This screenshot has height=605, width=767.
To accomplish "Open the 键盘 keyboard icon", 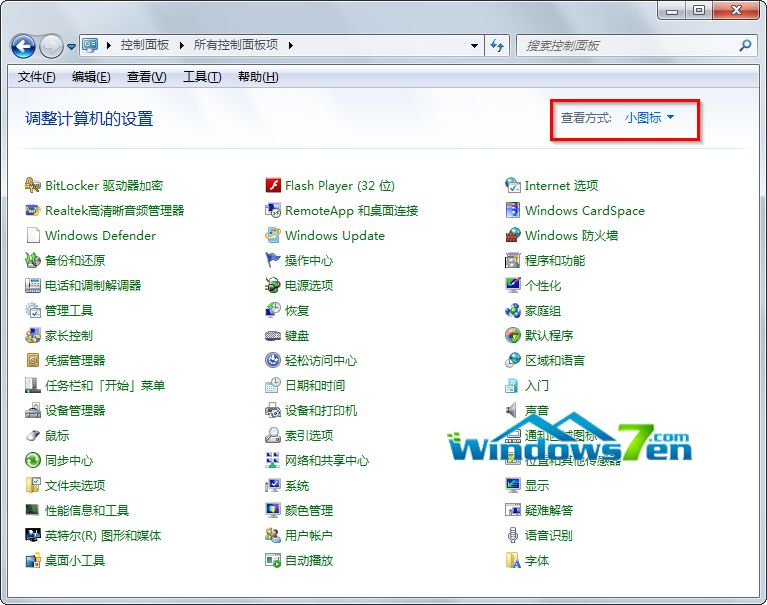I will 273,336.
